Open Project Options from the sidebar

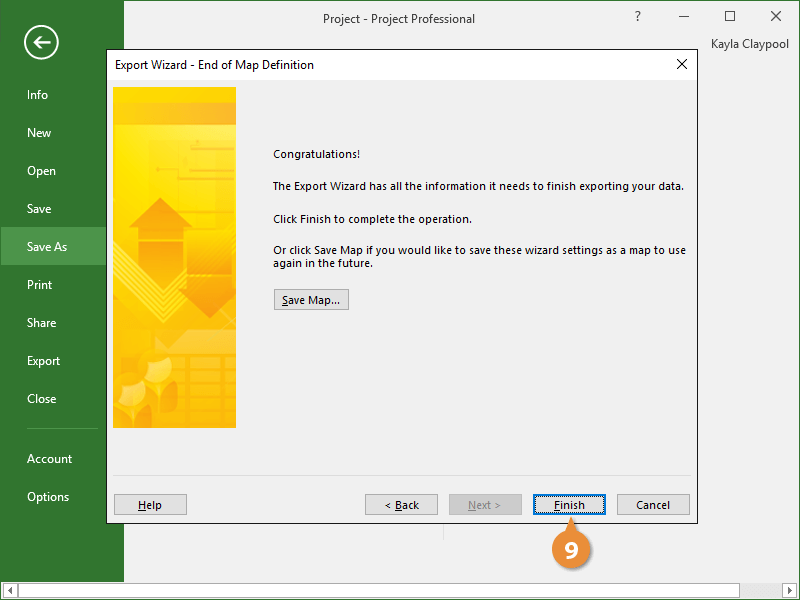tap(48, 497)
